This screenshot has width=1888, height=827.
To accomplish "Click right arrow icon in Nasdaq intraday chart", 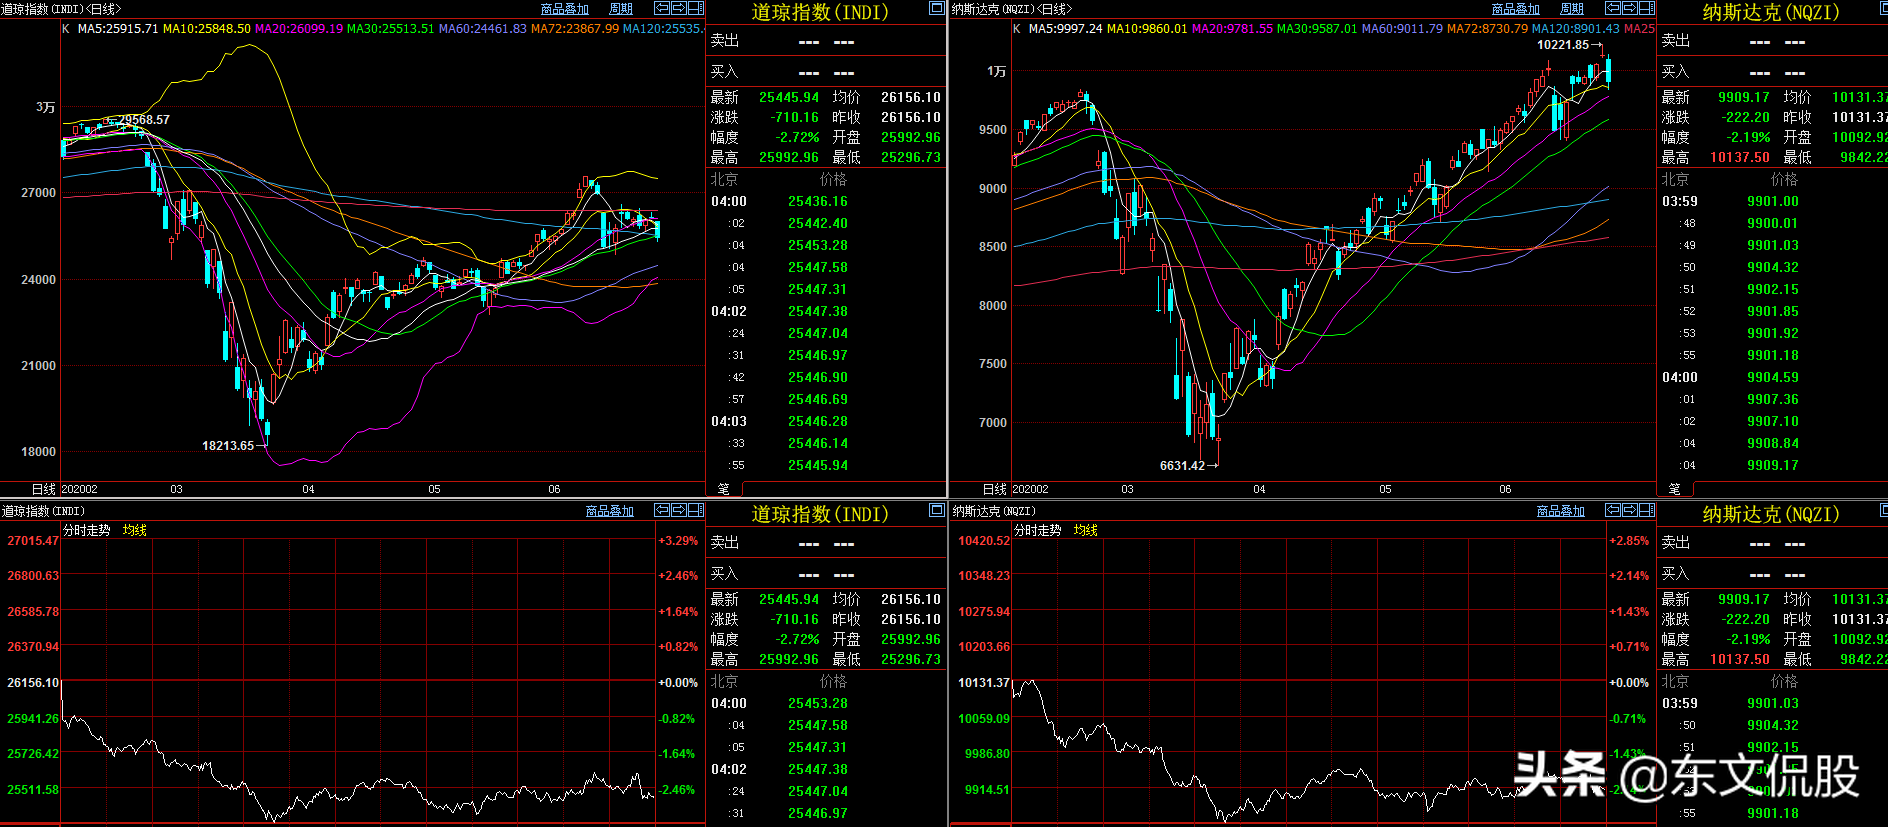I will tap(1630, 510).
